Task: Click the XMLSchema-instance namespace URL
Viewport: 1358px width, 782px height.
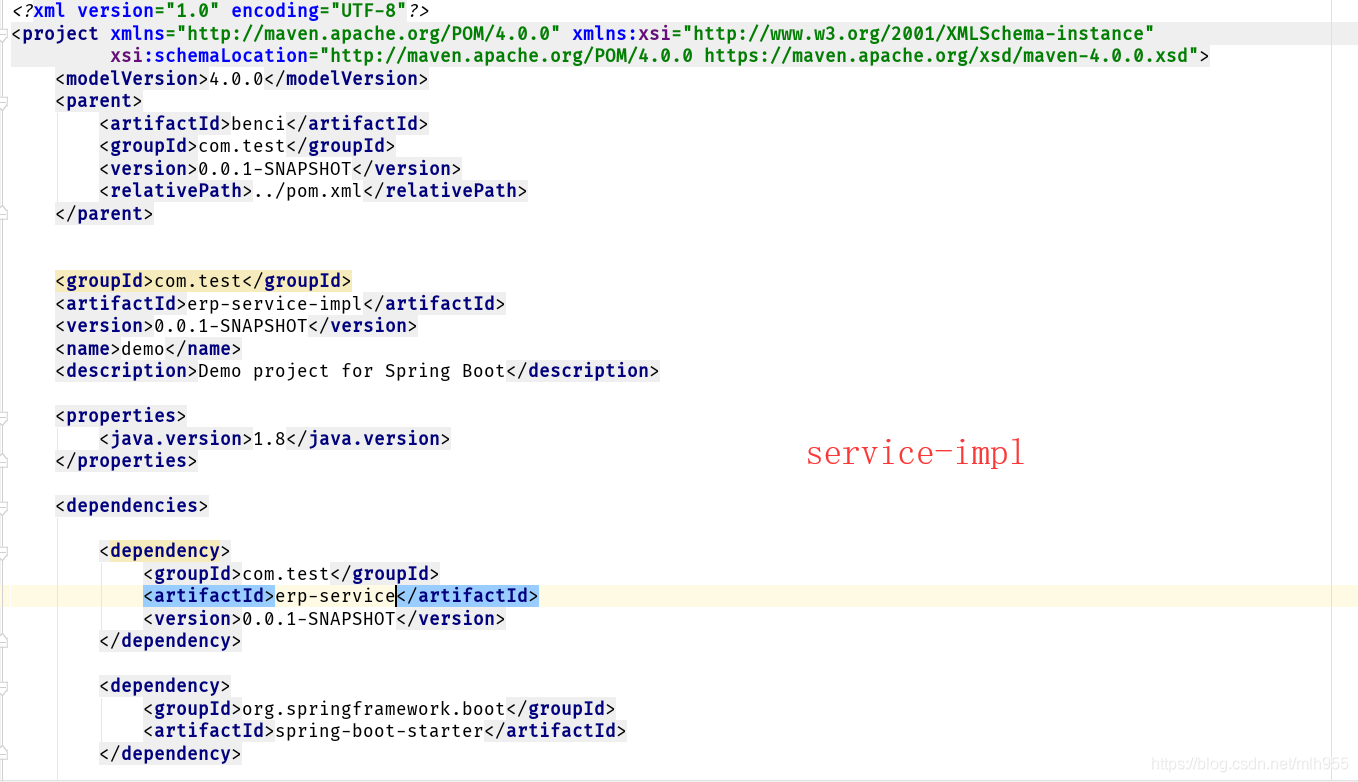Action: point(917,33)
